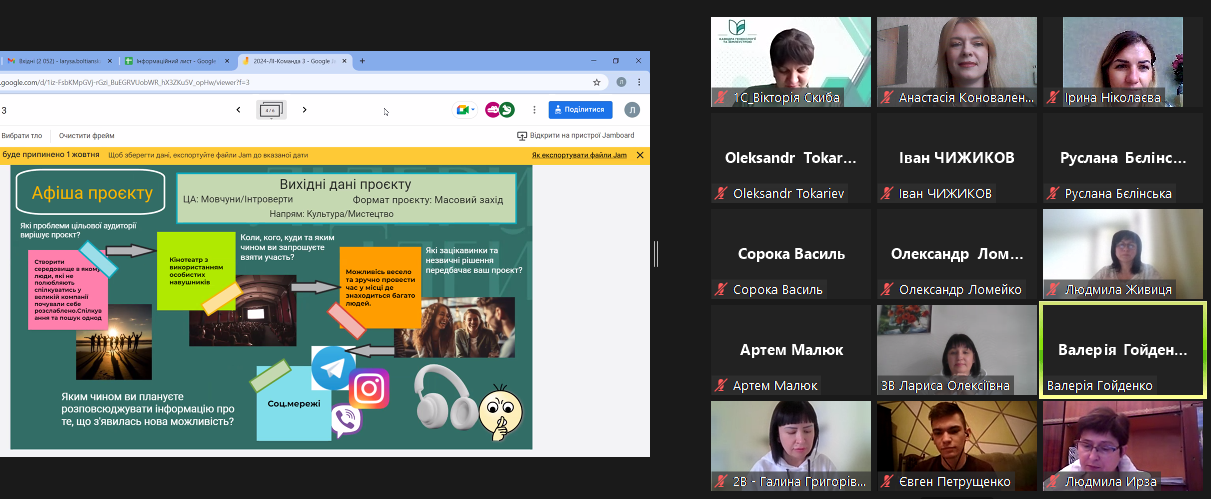The height and width of the screenshot is (499, 1211).
Task: Open the Як експортувати файли Jam link
Action: (578, 155)
